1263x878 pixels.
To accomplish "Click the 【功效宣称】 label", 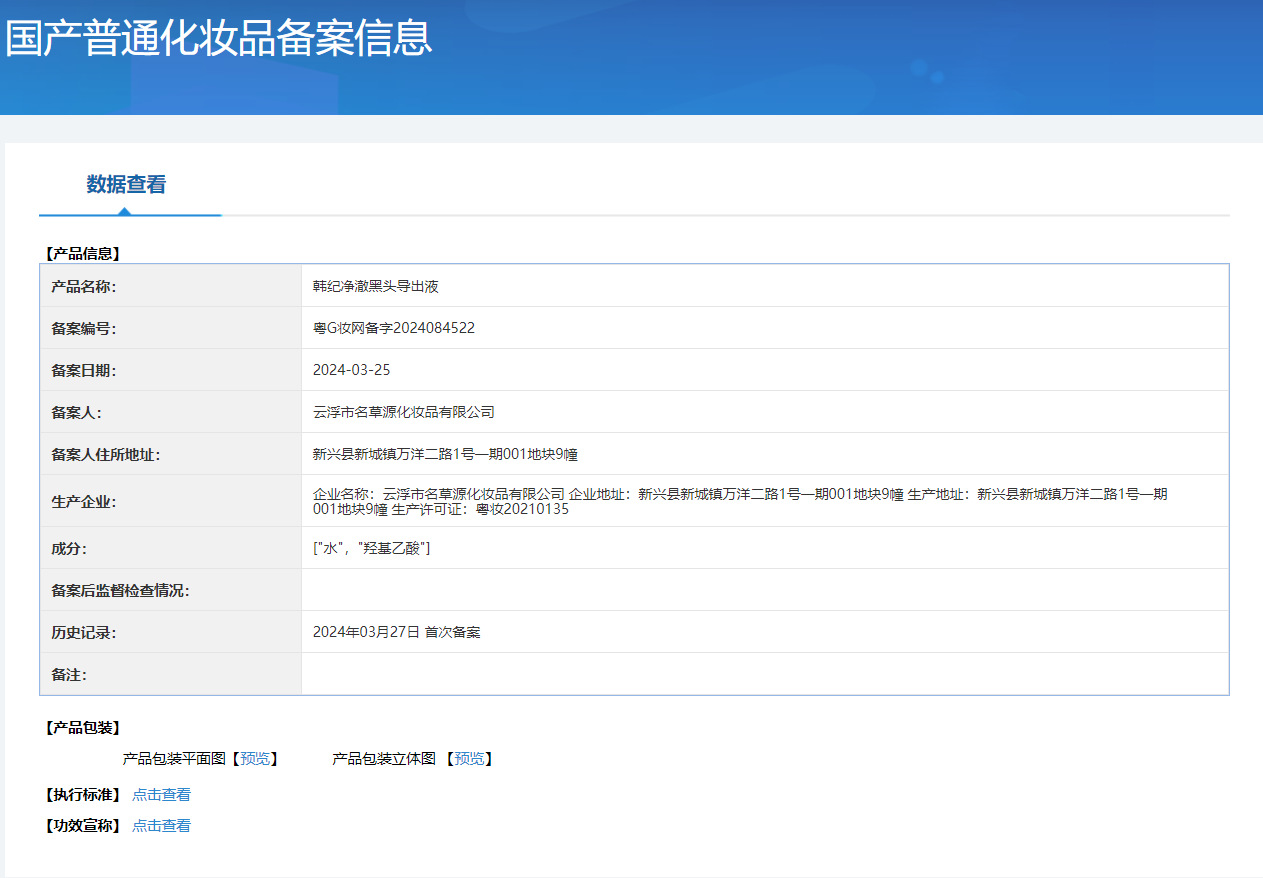I will point(82,826).
